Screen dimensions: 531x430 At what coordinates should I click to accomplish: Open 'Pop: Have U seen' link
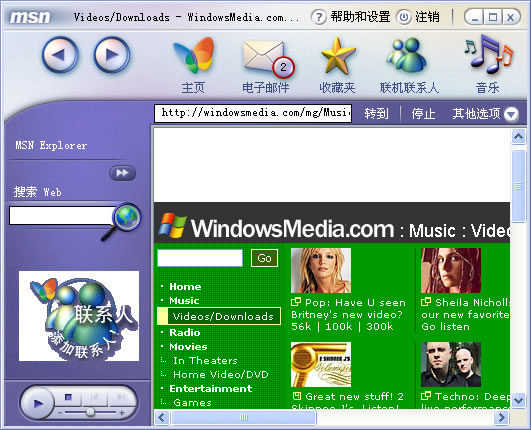tap(355, 302)
